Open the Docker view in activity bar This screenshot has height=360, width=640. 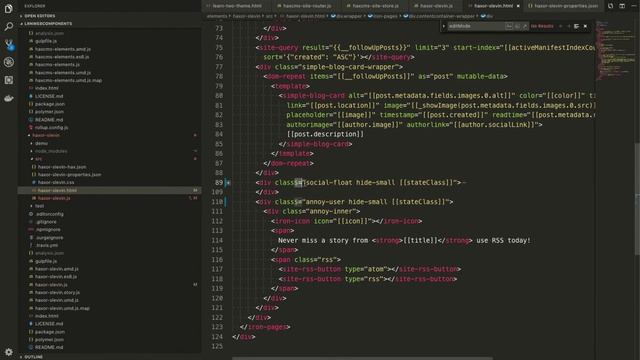(9, 98)
